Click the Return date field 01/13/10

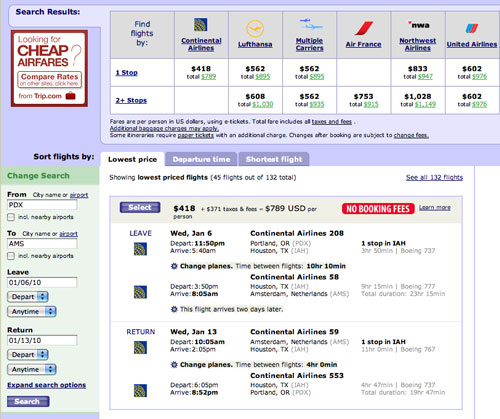point(42,340)
